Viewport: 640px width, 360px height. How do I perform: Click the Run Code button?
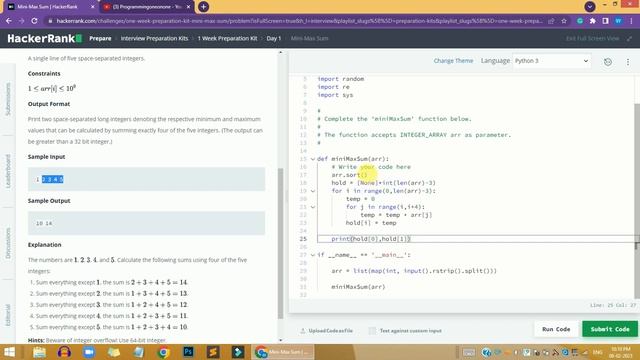pos(556,329)
